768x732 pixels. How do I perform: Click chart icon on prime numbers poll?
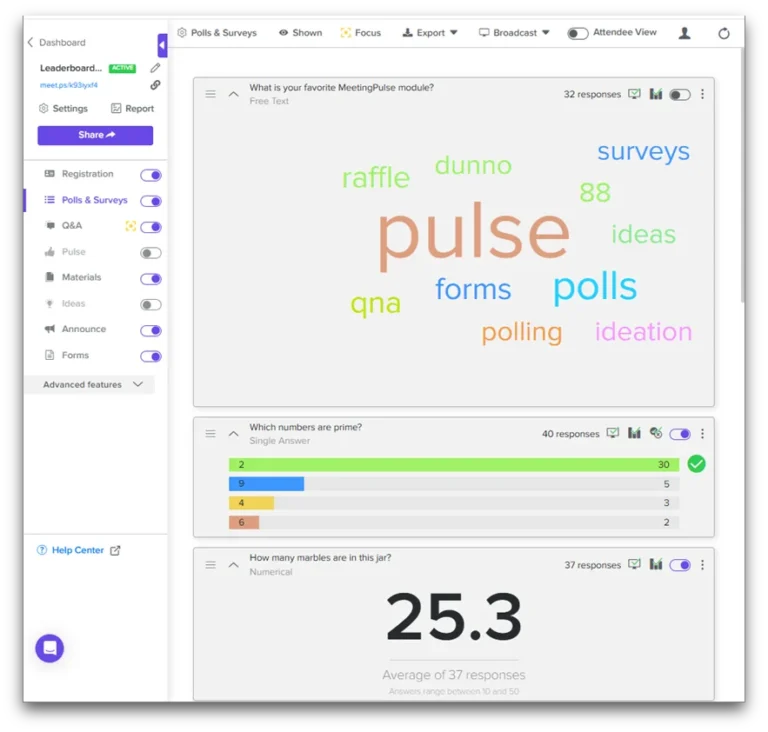click(x=634, y=433)
